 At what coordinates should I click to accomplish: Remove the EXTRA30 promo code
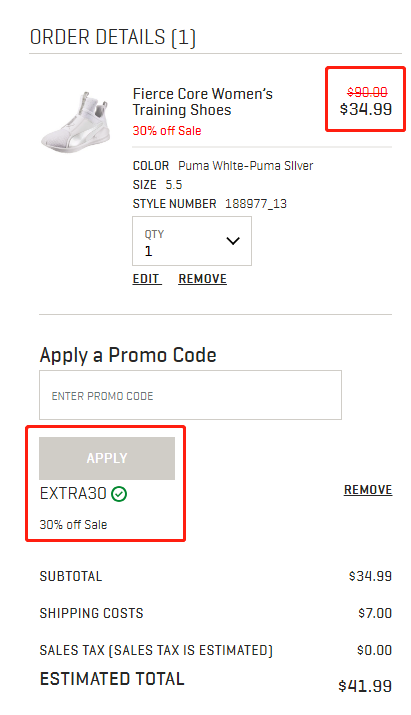[x=368, y=490]
